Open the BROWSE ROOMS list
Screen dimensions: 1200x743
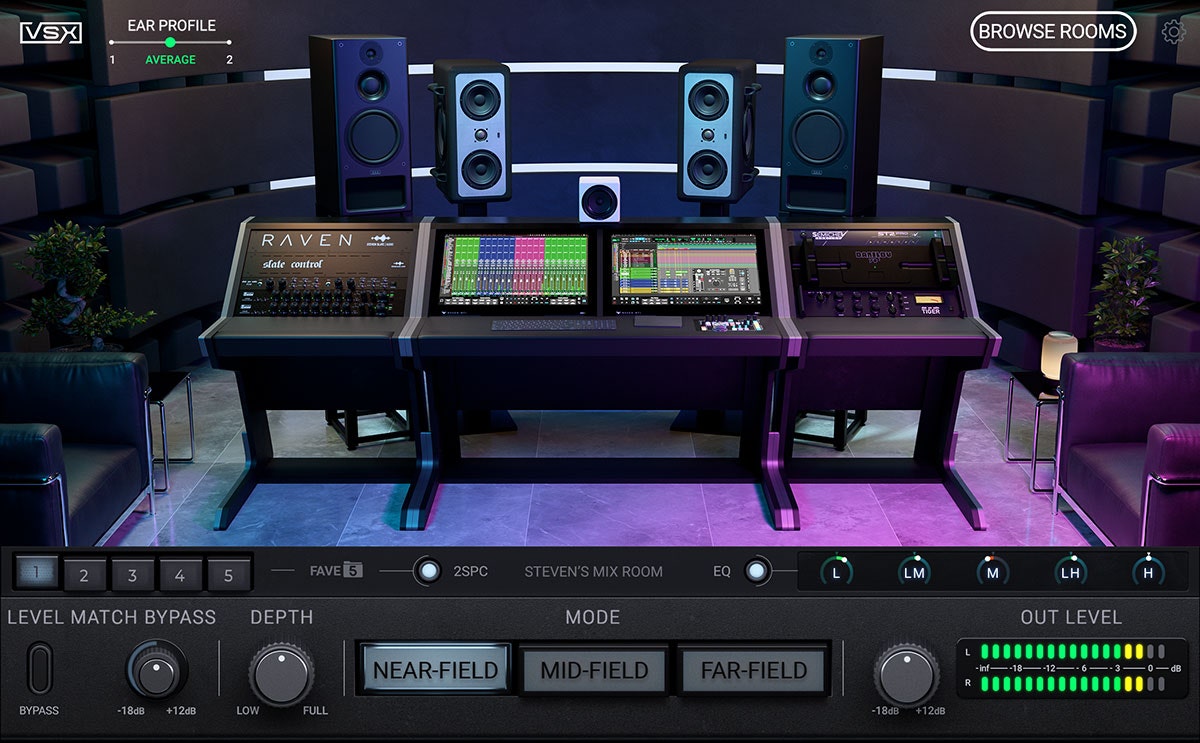[x=1053, y=31]
